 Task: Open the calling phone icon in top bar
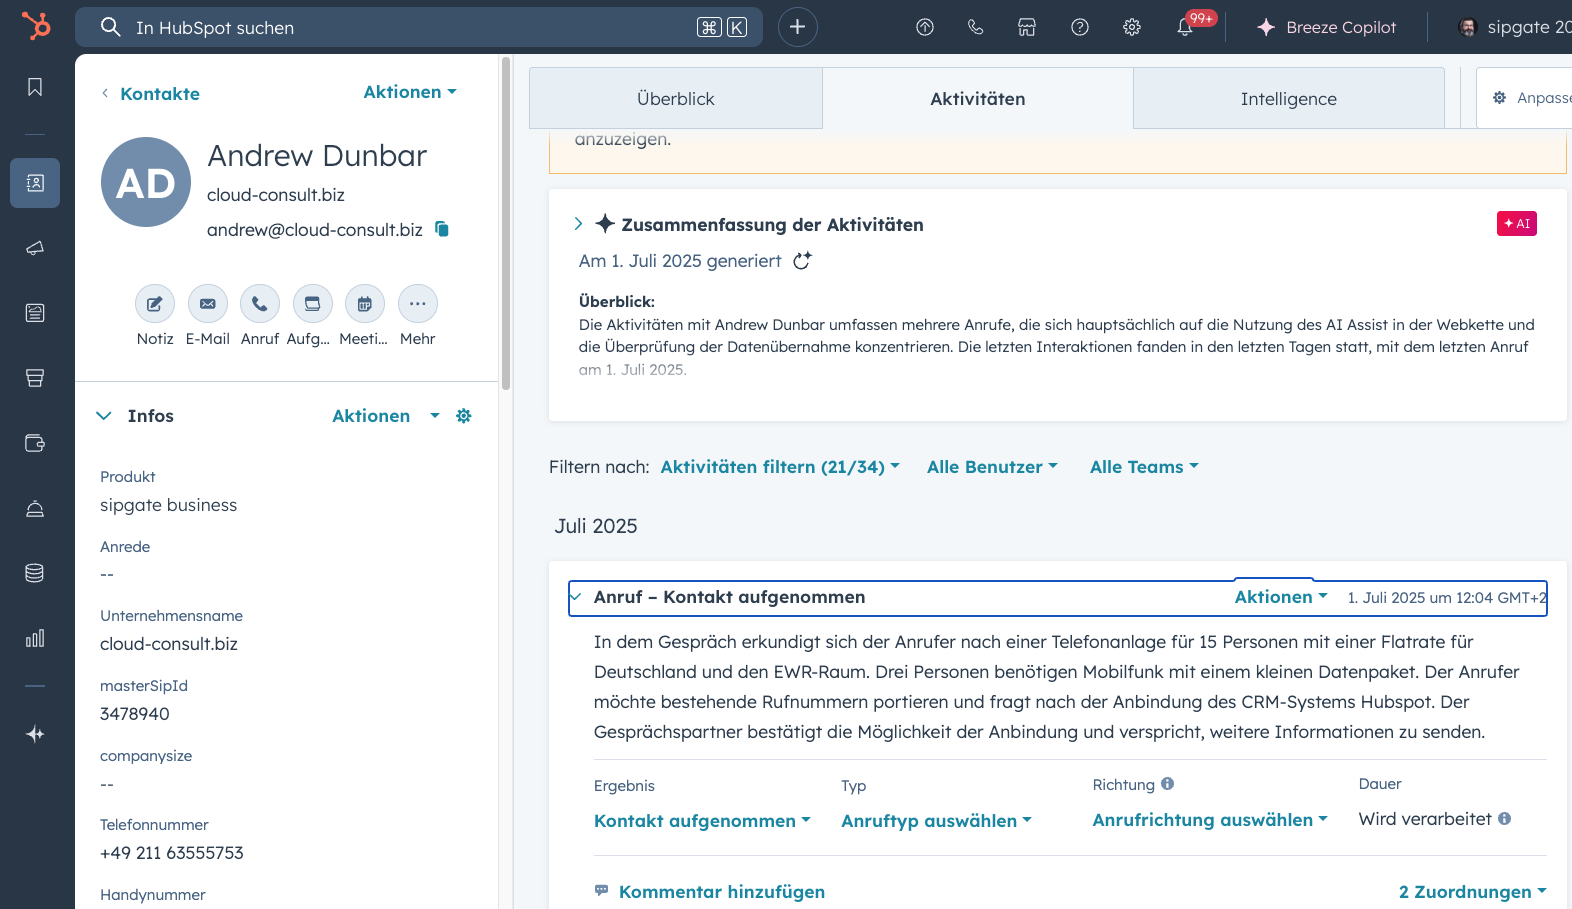tap(976, 27)
